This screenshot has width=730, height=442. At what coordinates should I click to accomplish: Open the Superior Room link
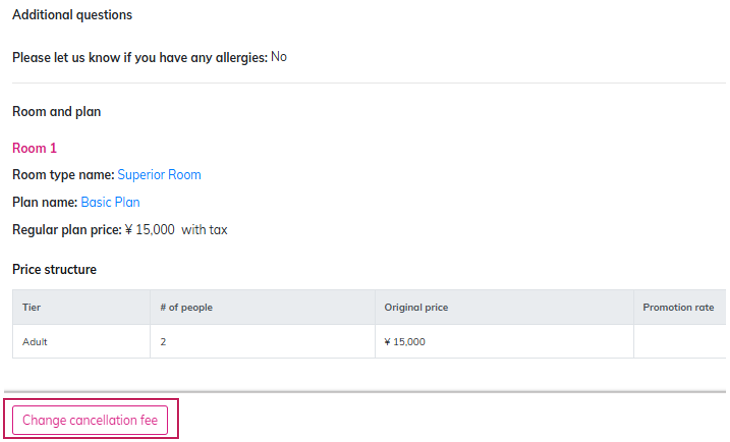point(159,175)
